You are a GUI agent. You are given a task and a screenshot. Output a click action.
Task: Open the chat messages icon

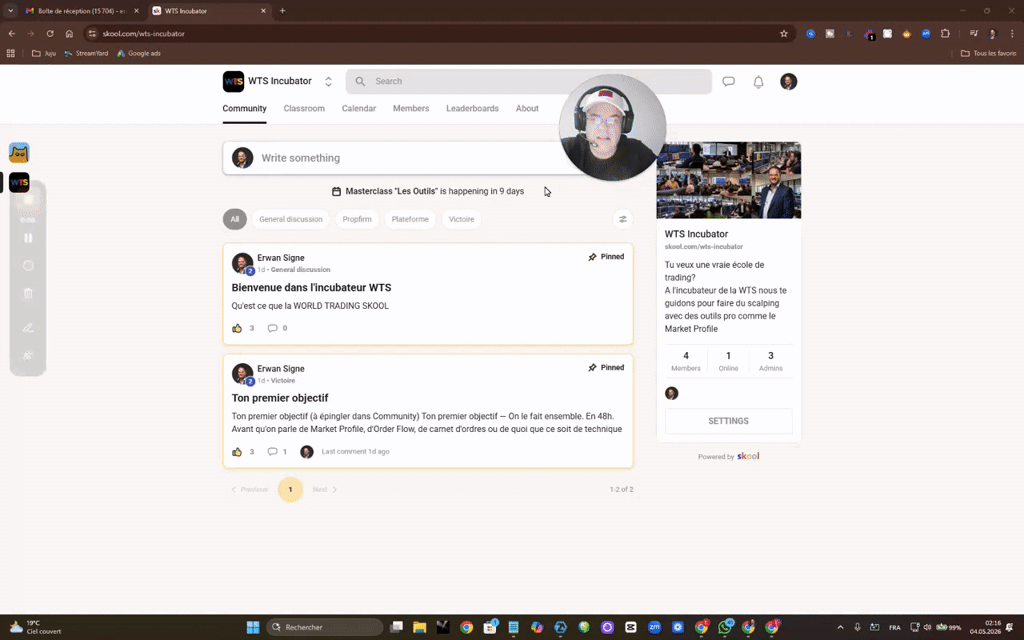click(728, 82)
